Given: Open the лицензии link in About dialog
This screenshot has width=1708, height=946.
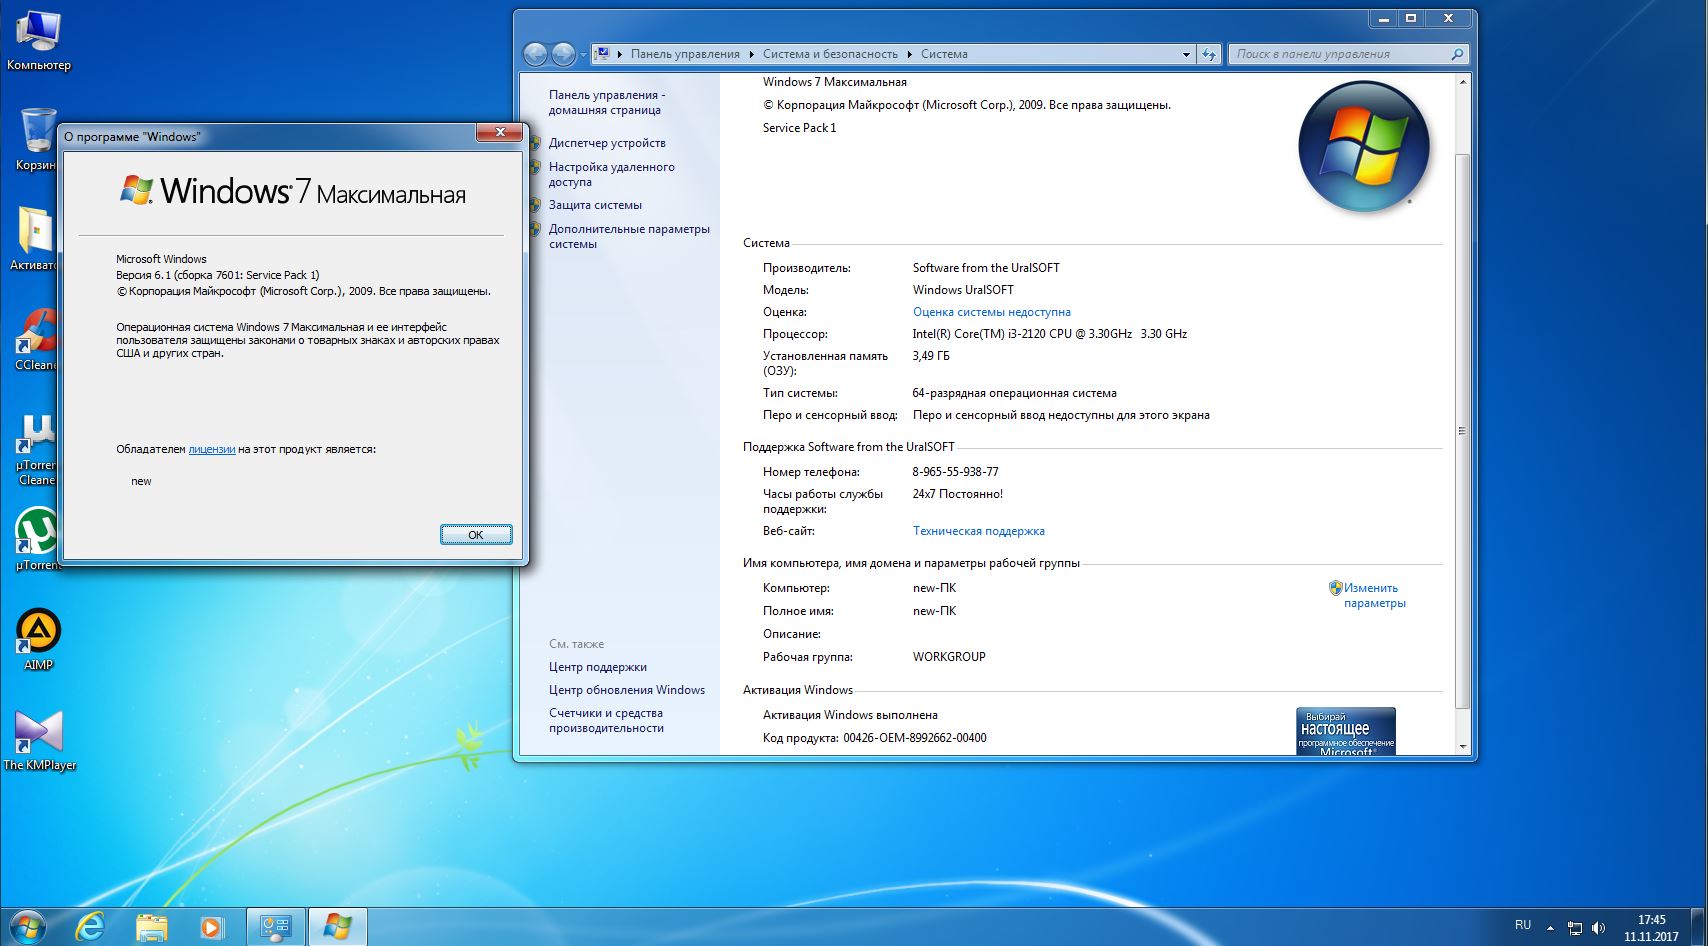Looking at the screenshot, I should coord(212,450).
